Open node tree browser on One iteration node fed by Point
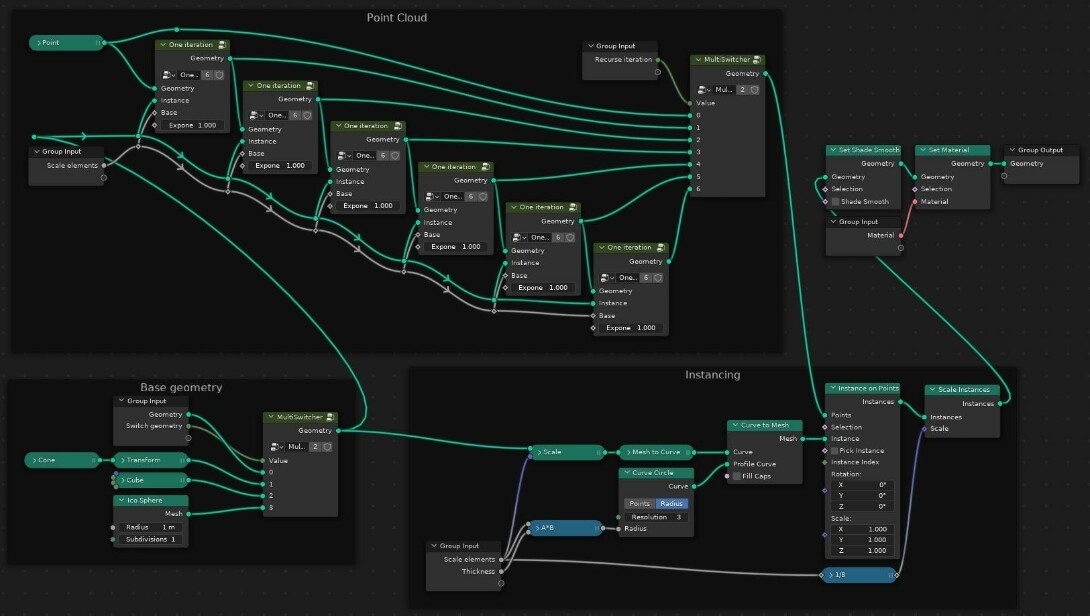Viewport: 1090px width, 616px height. (168, 74)
